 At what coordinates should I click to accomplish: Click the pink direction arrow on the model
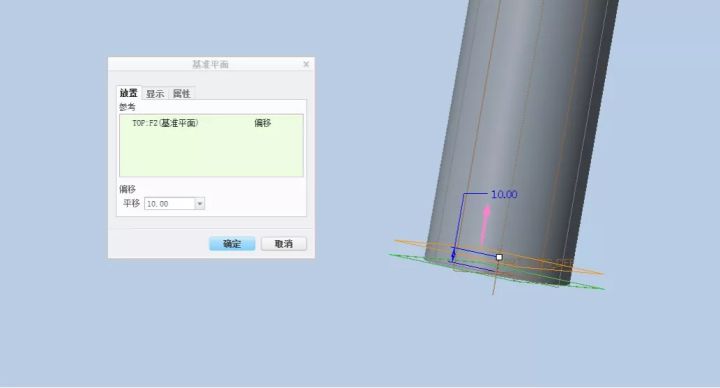(485, 224)
